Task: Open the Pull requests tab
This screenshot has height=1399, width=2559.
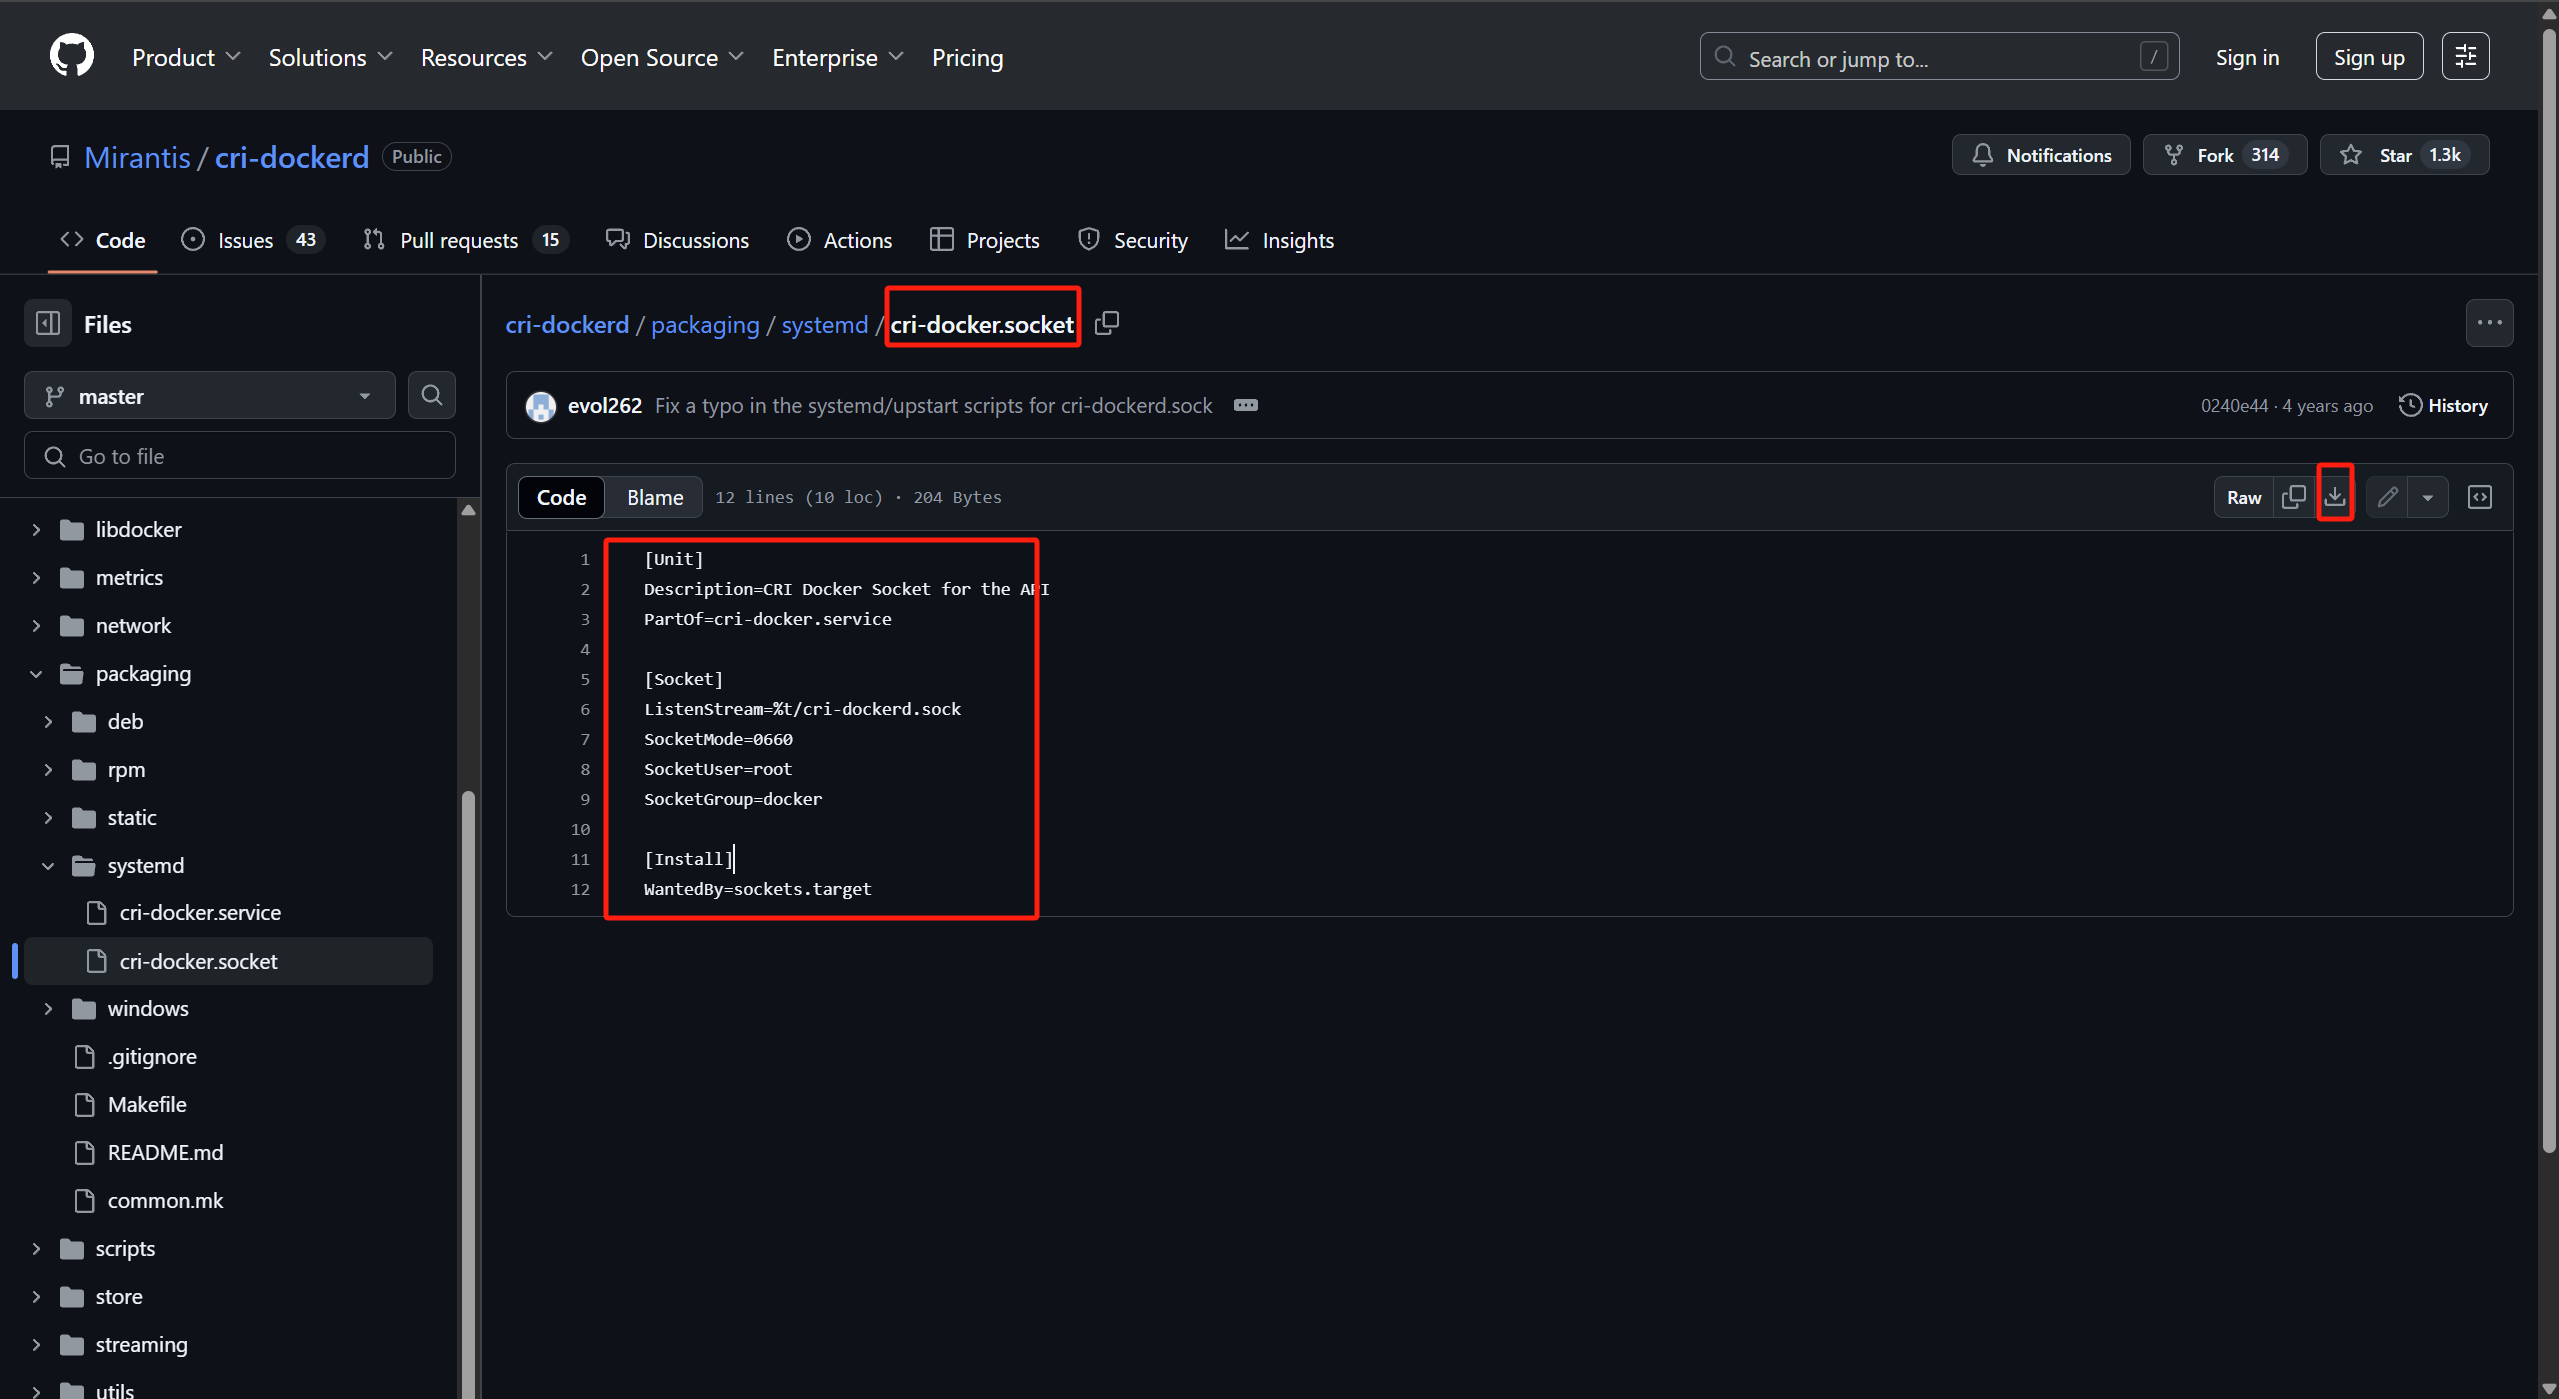Action: click(465, 240)
